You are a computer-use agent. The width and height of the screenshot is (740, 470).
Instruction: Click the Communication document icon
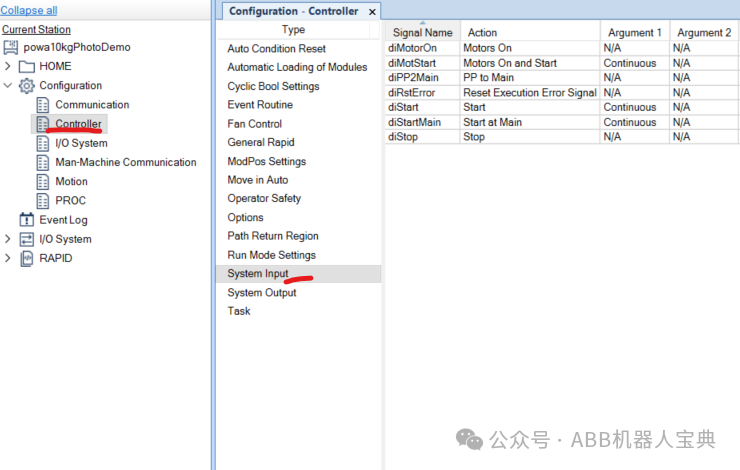pyautogui.click(x=42, y=105)
